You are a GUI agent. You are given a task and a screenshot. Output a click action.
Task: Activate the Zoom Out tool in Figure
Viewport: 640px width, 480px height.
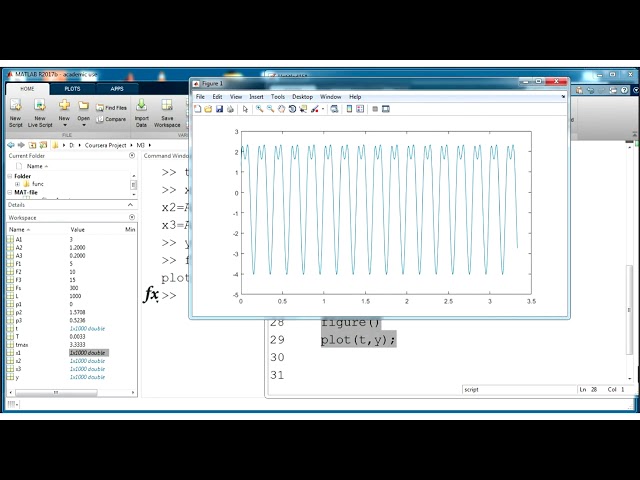pos(270,109)
